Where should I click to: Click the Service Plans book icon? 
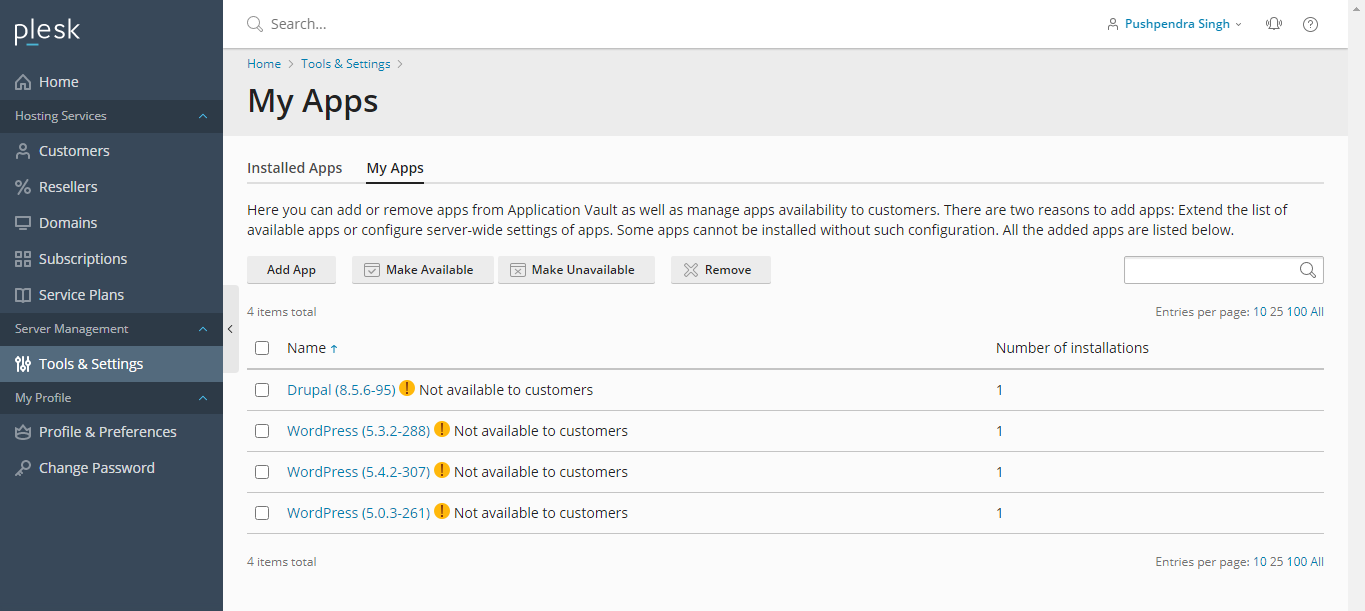[23, 295]
